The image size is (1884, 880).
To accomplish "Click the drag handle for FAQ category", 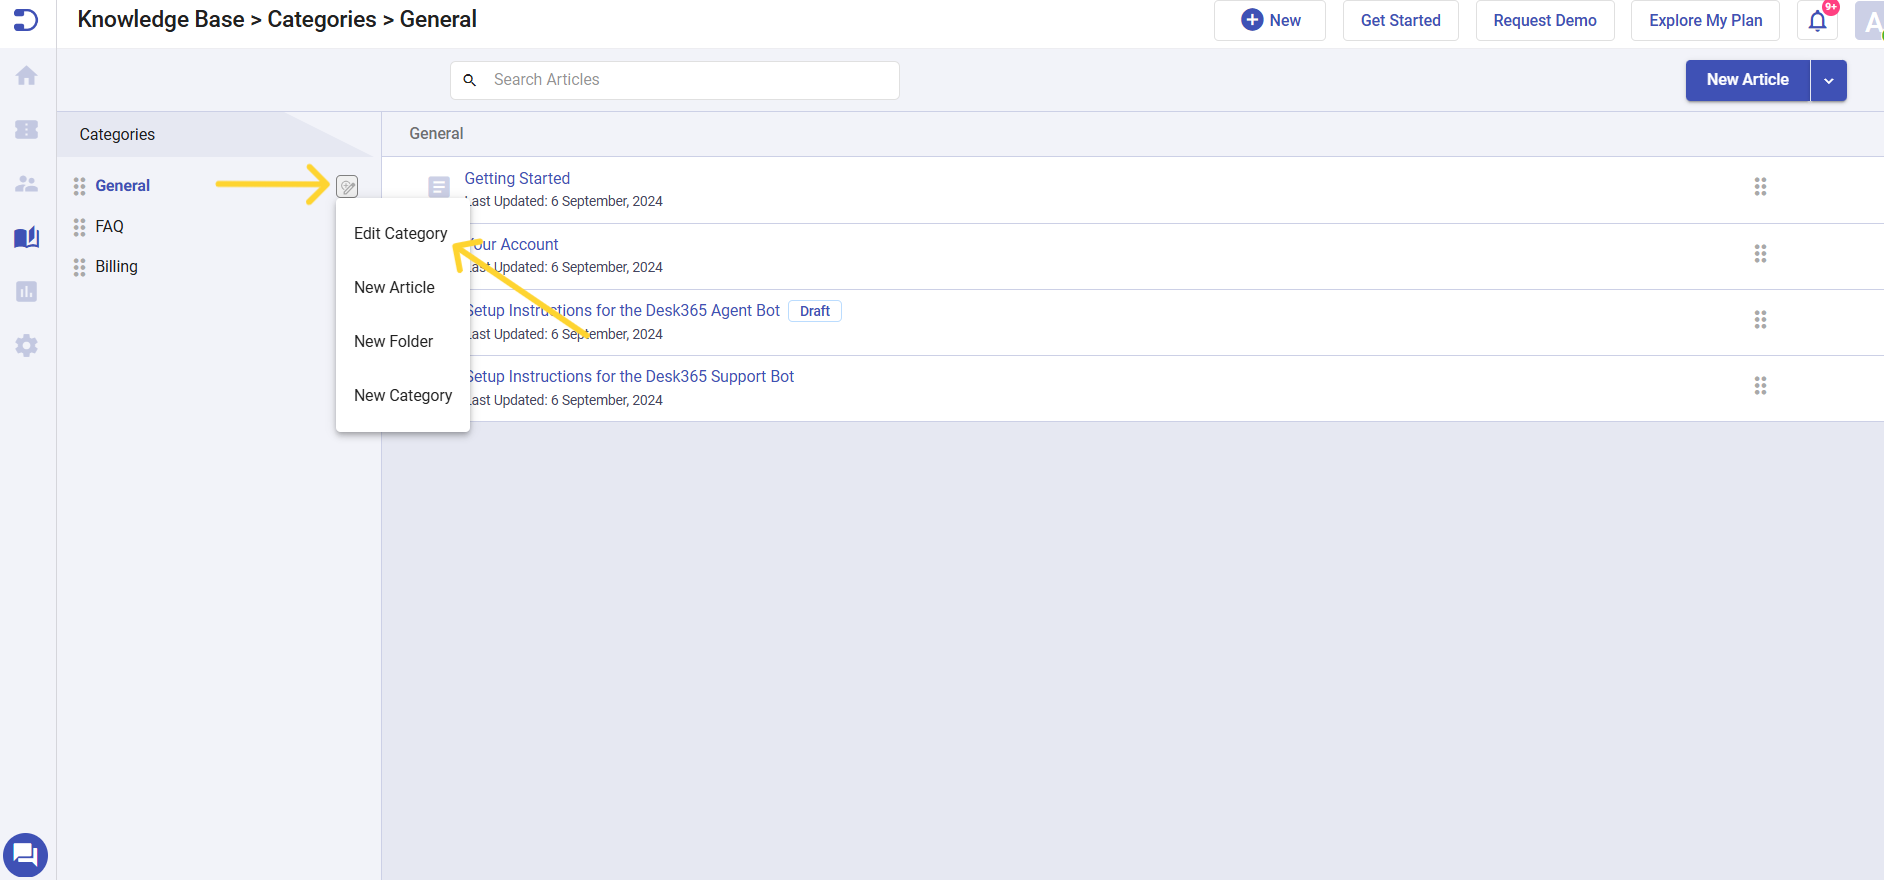I will coord(79,227).
